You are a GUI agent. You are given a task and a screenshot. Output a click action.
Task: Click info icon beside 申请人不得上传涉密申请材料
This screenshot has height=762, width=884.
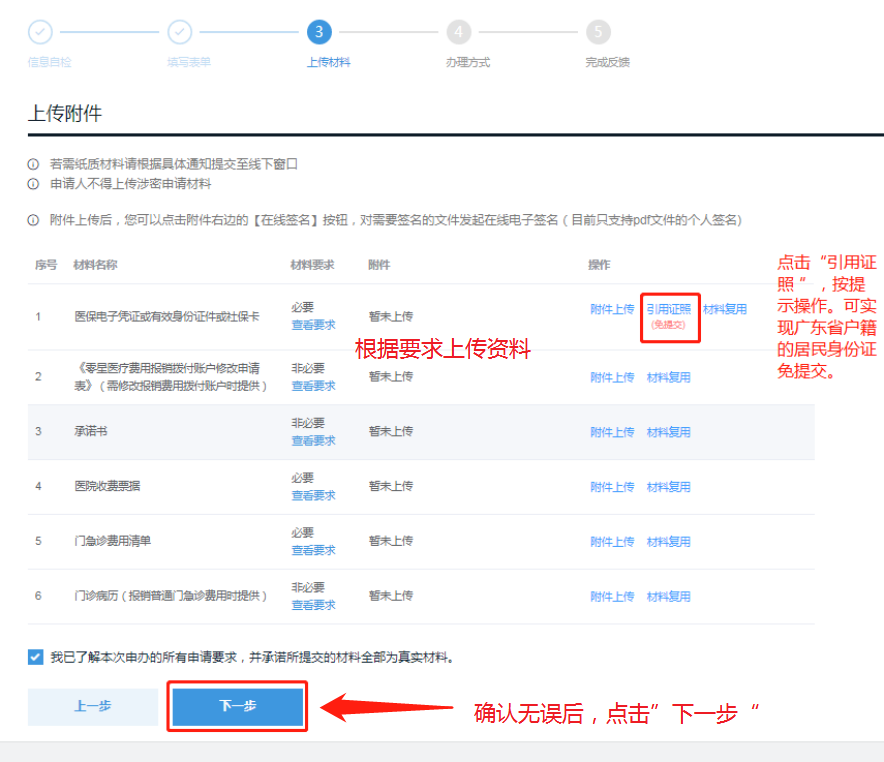tap(33, 184)
